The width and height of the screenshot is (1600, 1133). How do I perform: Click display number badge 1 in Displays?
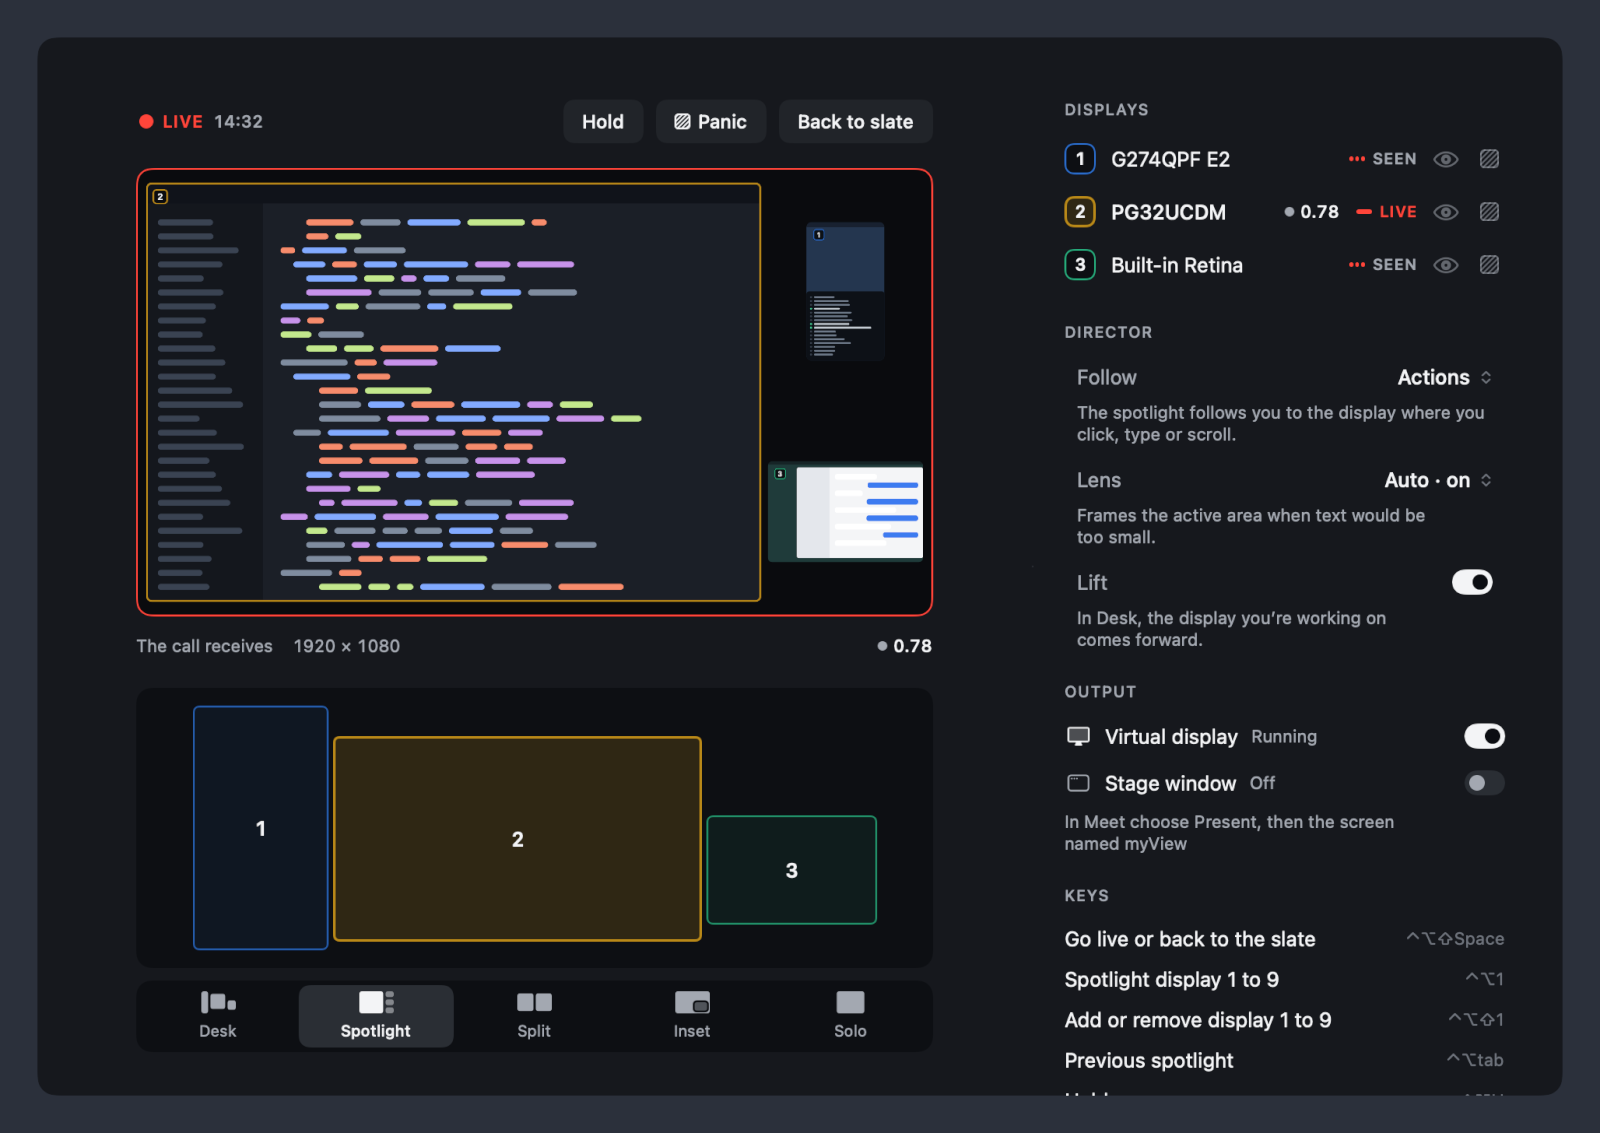[1080, 159]
